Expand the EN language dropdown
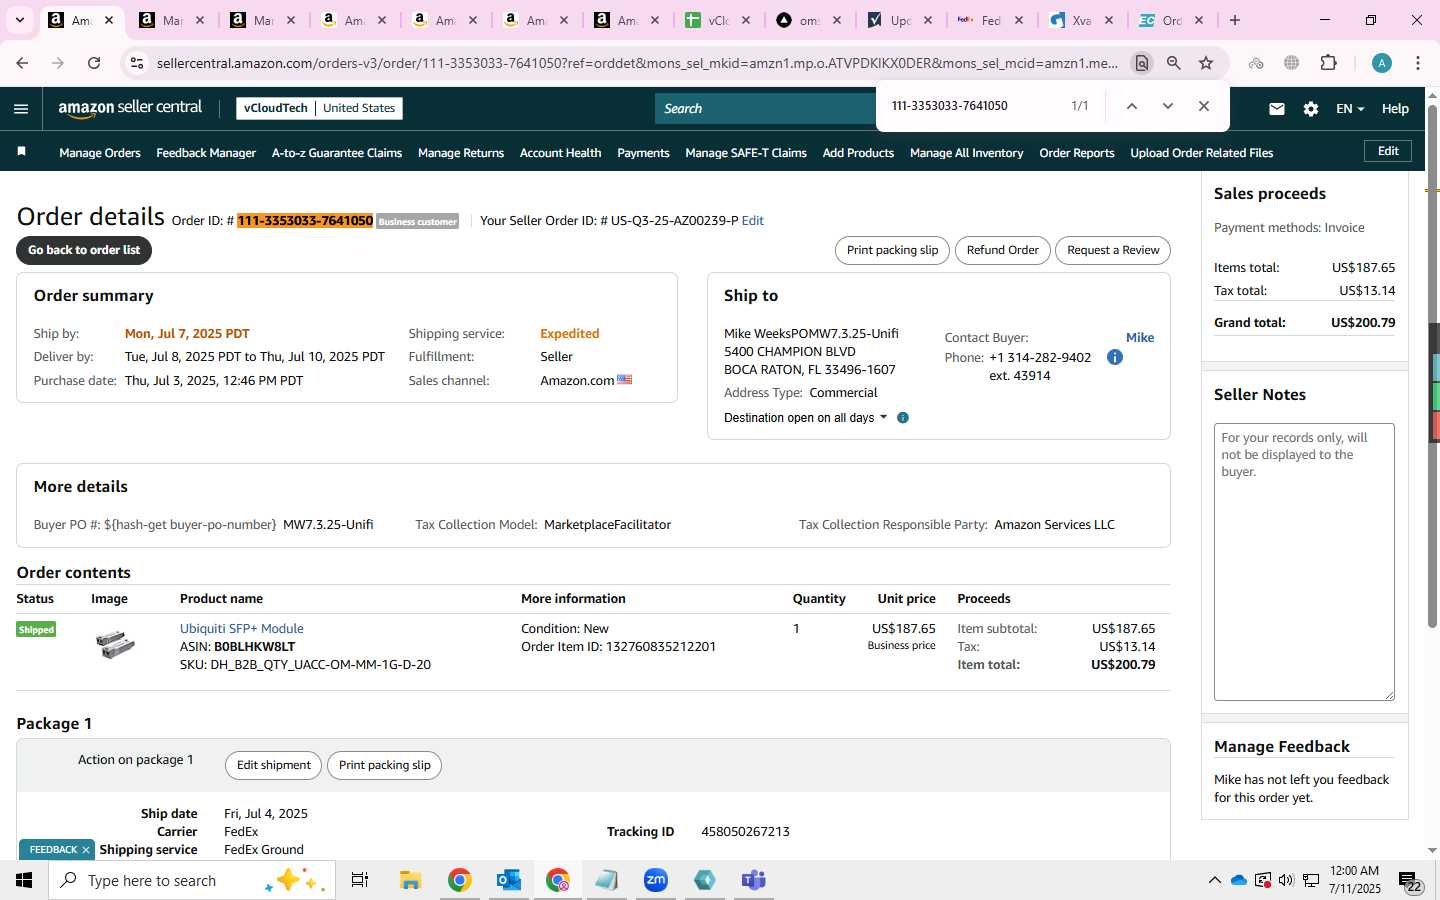Screen dimensions: 1440x900 pyautogui.click(x=1350, y=109)
